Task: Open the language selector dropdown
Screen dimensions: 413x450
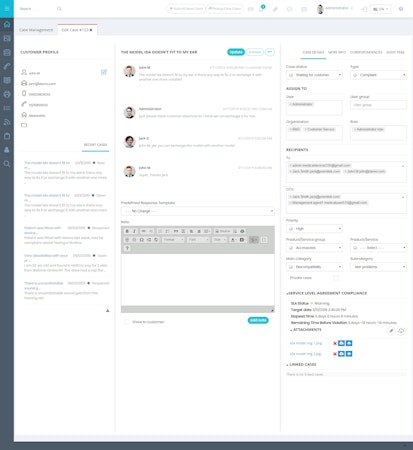Action: point(381,9)
